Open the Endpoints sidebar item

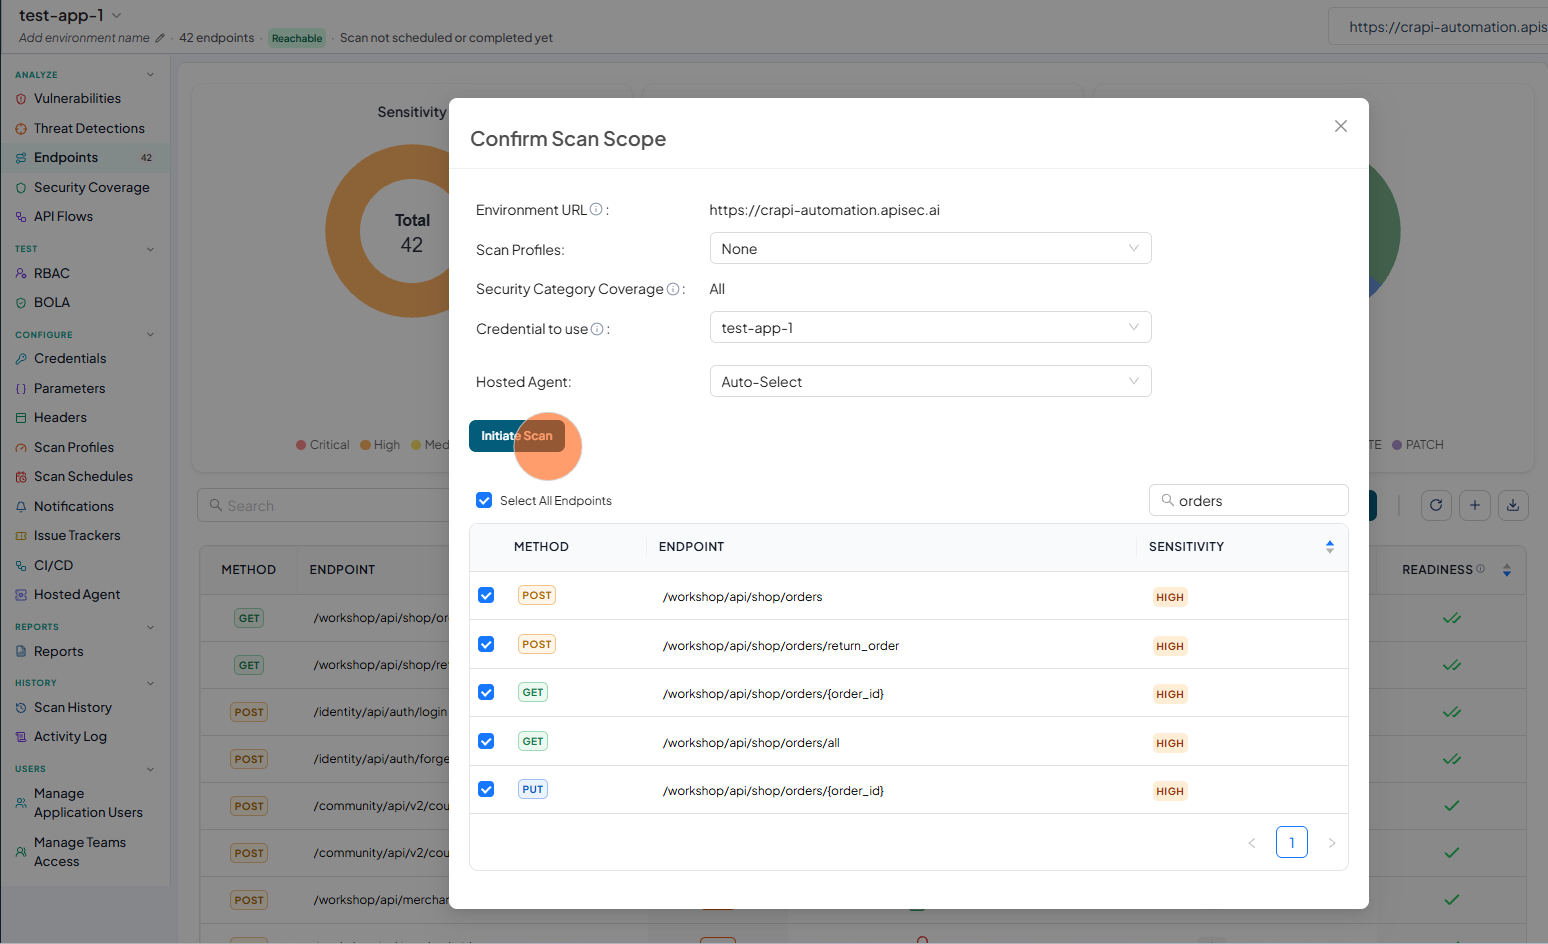click(85, 158)
